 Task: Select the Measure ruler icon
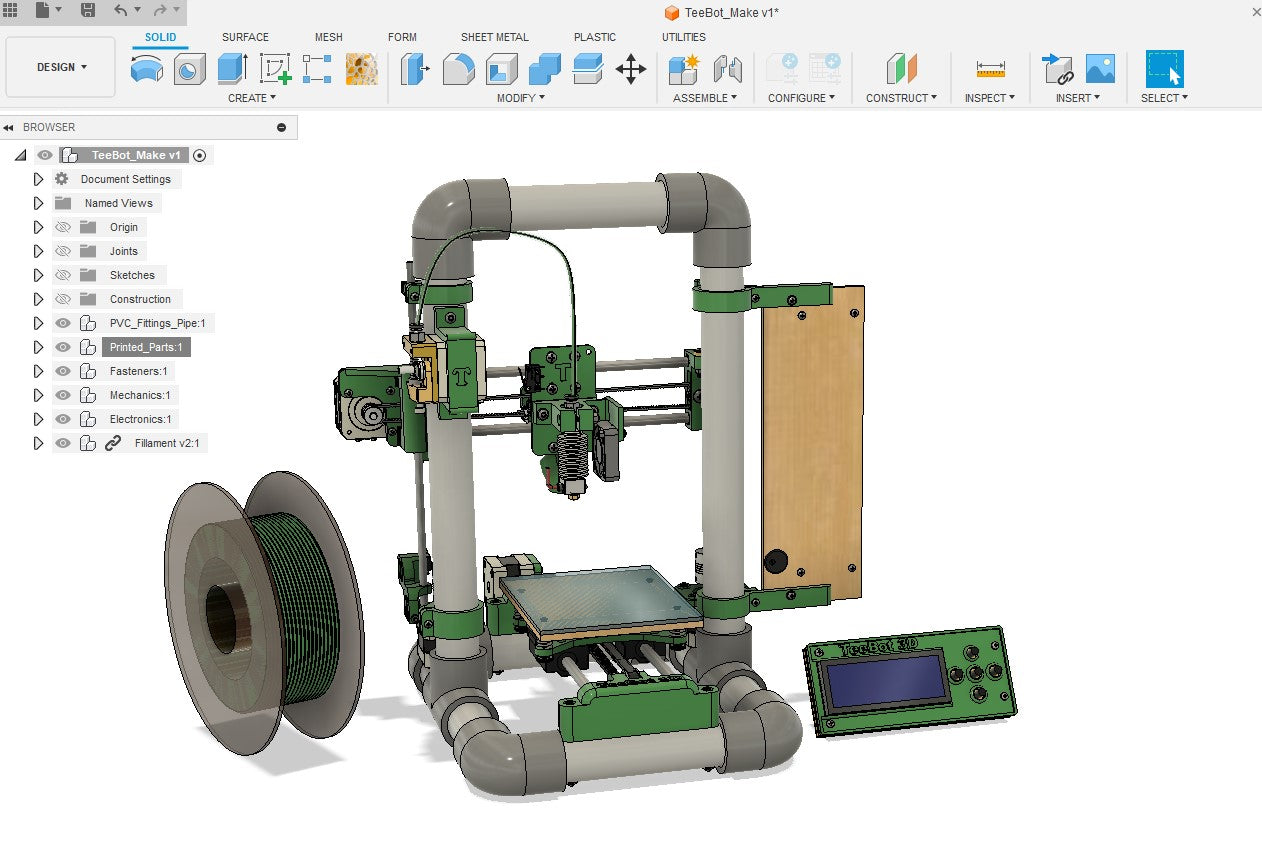coord(990,69)
